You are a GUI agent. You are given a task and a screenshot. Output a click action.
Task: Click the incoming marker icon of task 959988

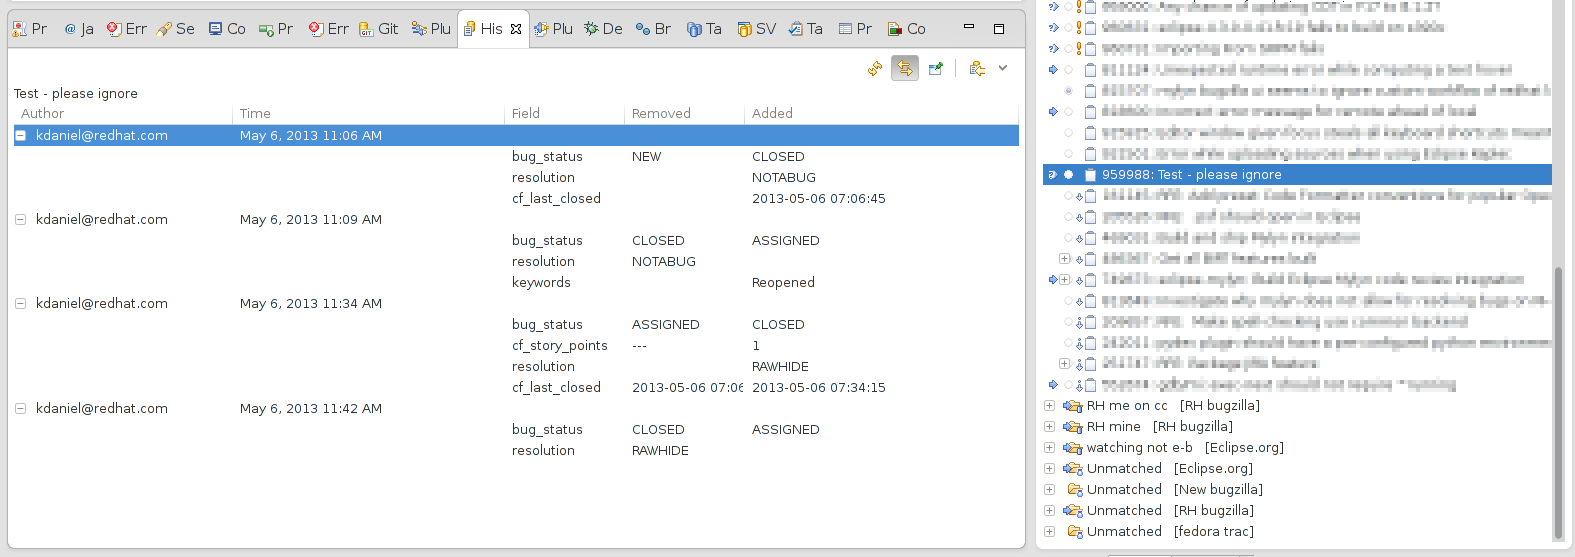point(1052,174)
